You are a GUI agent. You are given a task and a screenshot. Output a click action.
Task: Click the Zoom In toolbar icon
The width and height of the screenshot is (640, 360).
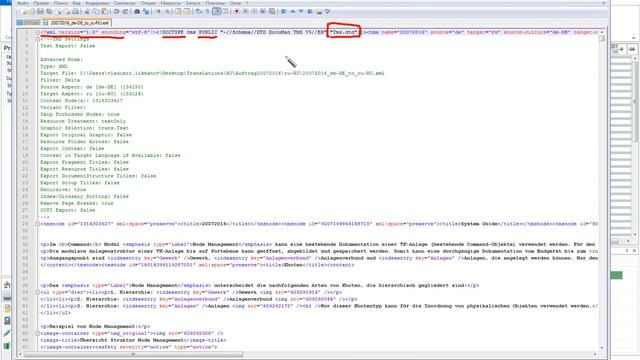[x=158, y=11]
